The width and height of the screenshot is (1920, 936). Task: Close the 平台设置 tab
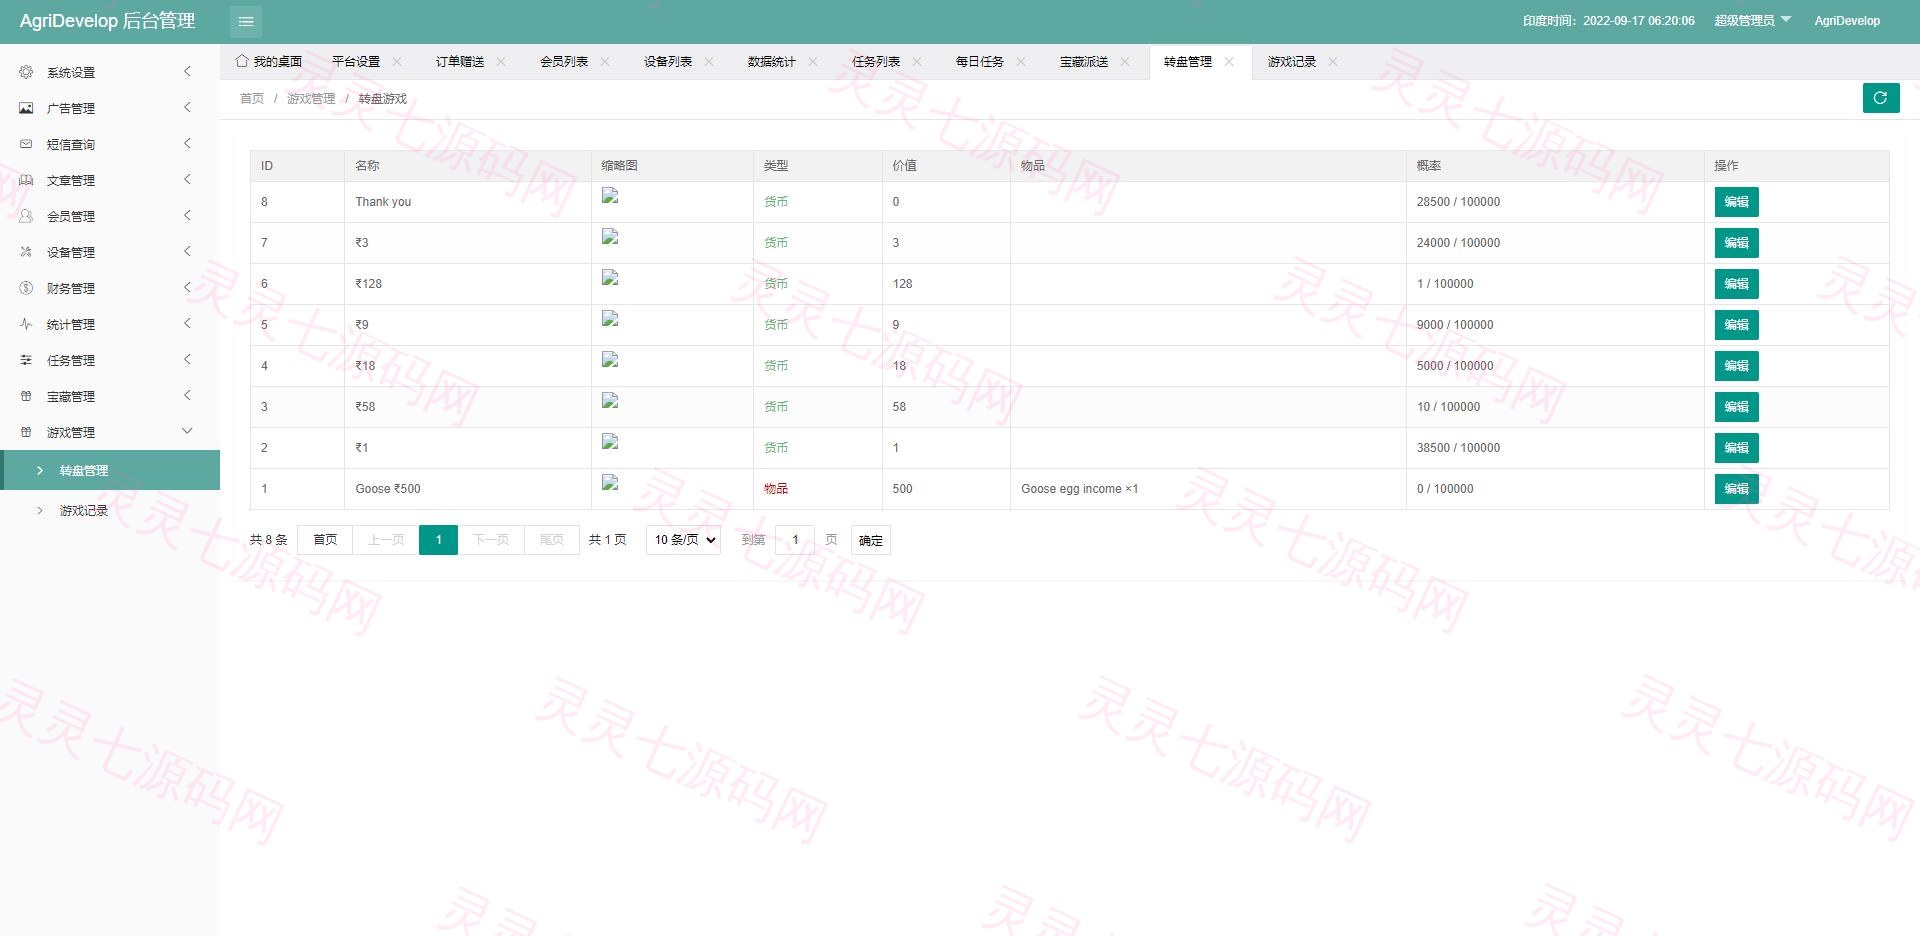point(397,62)
